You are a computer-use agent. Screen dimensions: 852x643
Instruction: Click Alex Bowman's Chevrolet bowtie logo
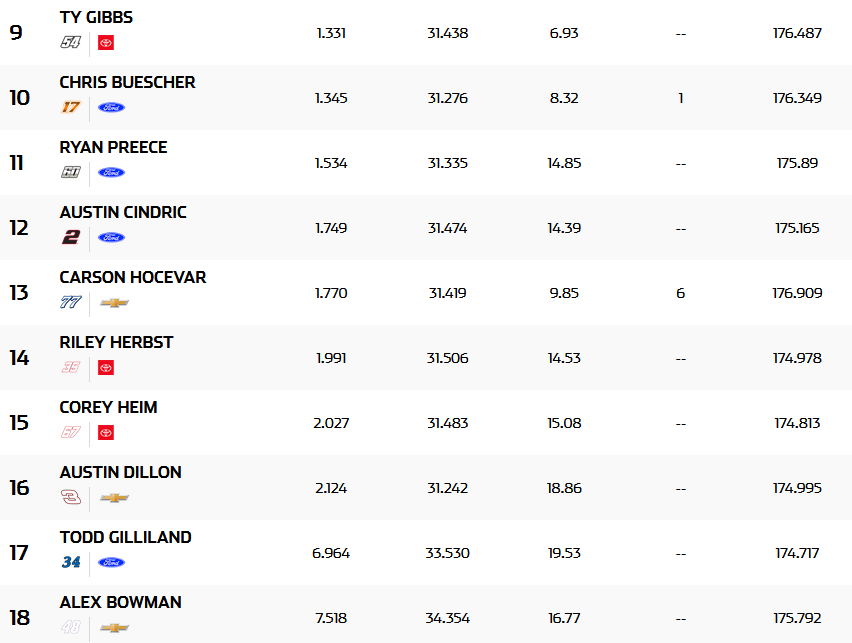(x=114, y=627)
